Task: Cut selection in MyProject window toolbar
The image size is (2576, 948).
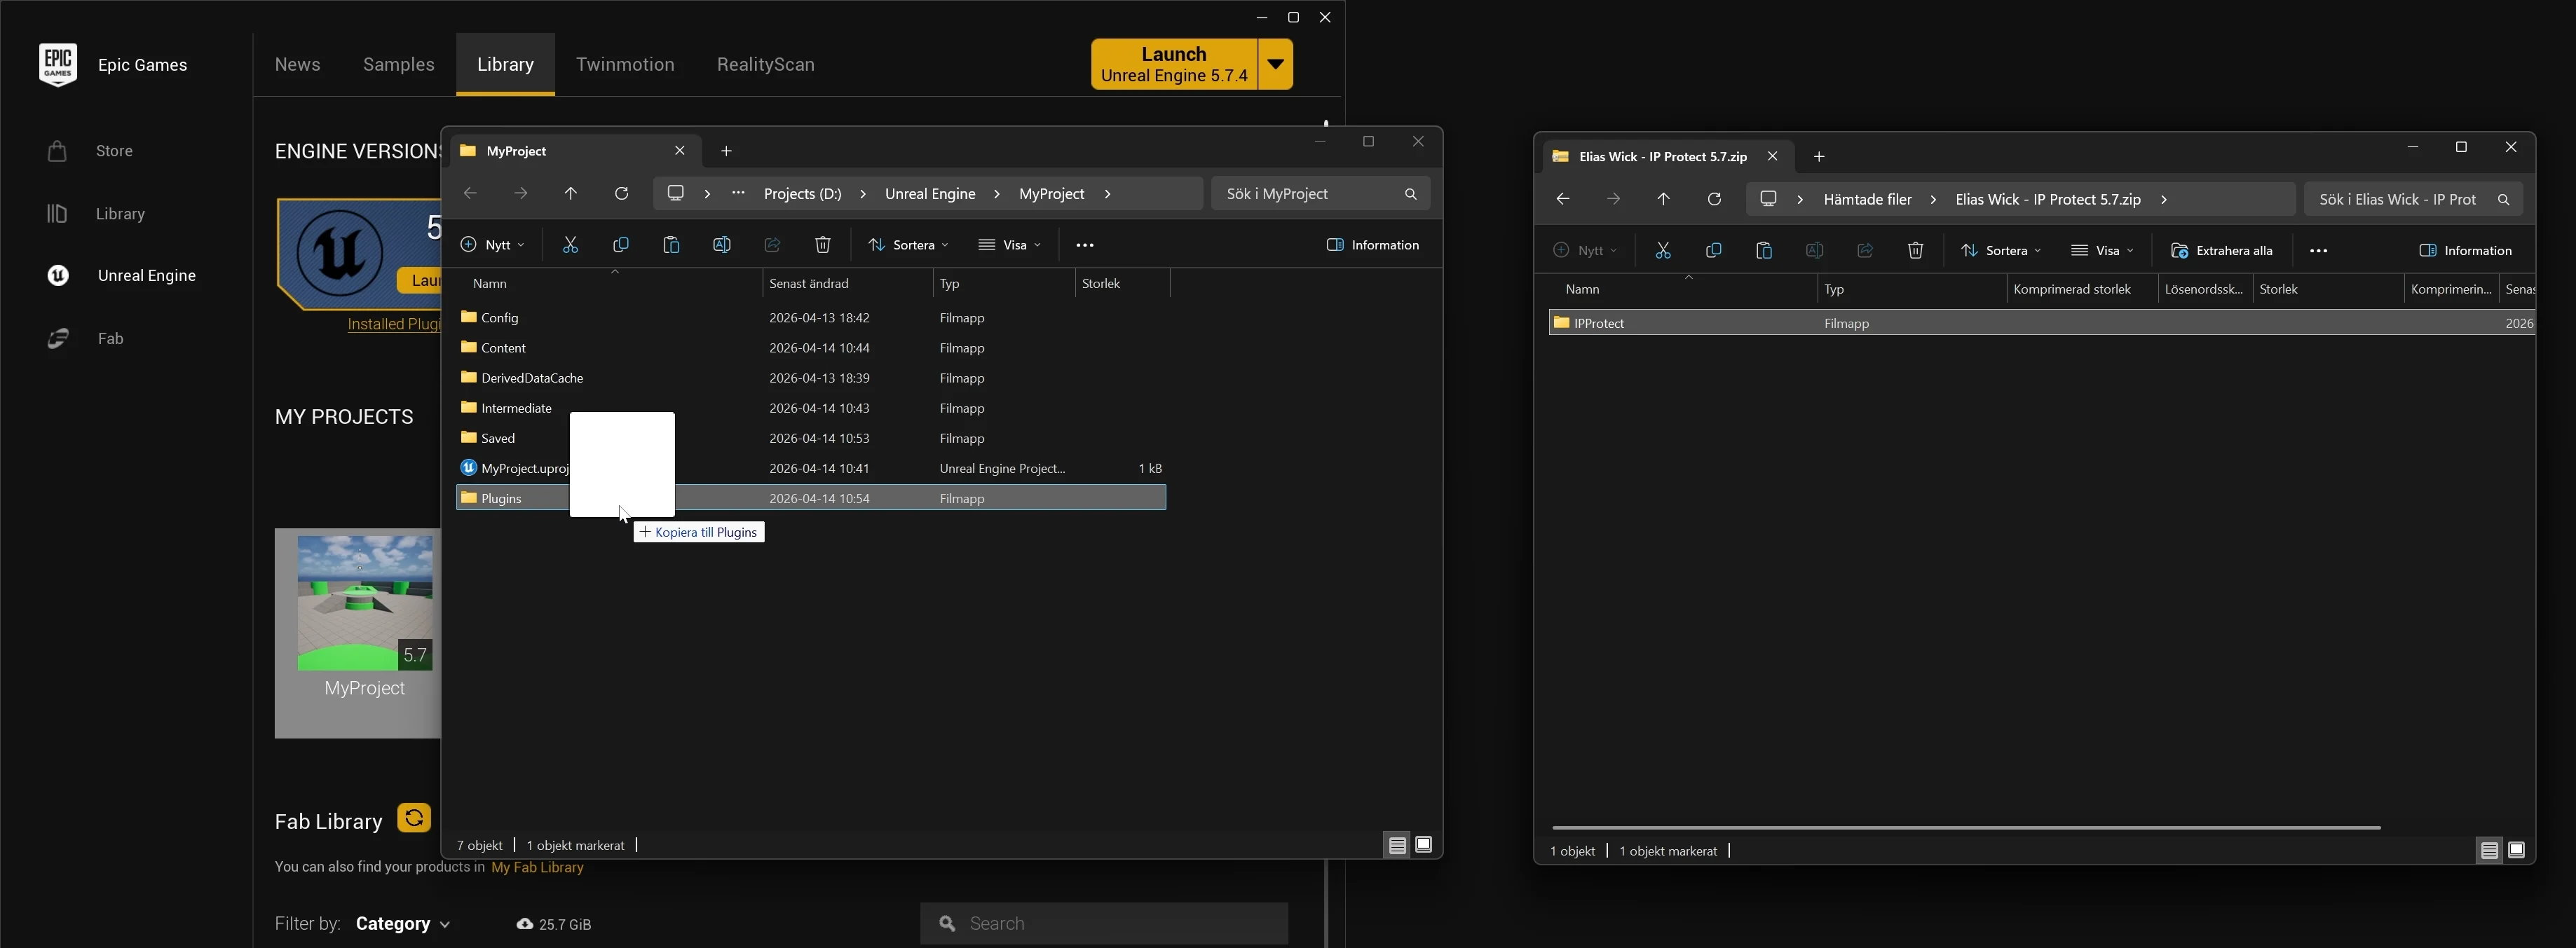Action: pos(570,245)
